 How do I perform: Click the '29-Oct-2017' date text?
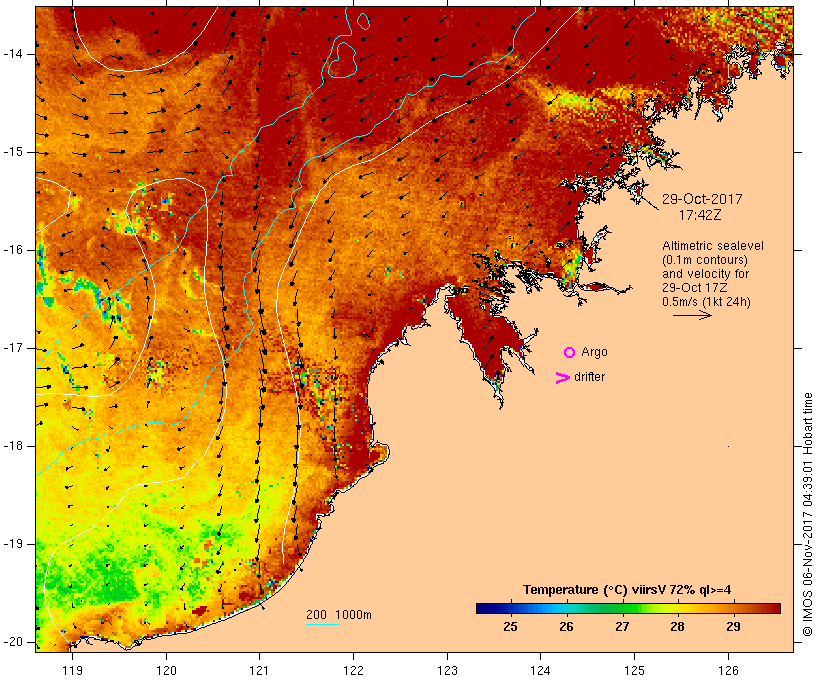point(702,199)
